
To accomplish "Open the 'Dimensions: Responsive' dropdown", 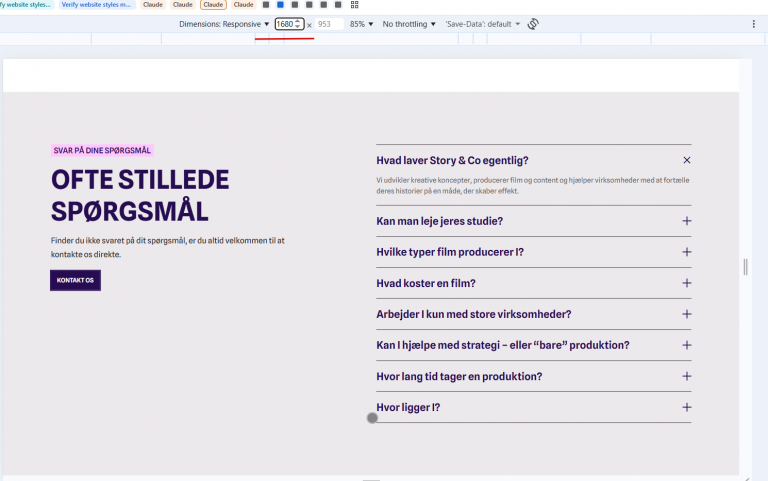I will [x=224, y=24].
